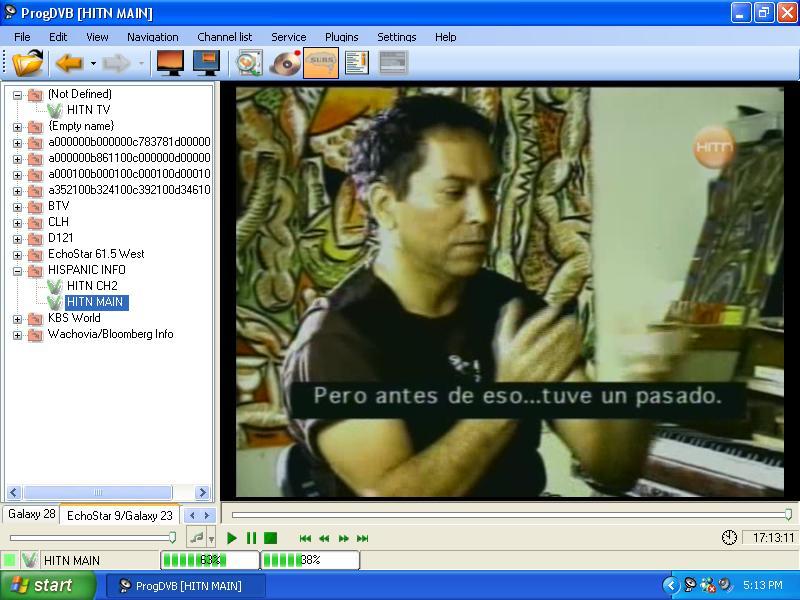Toggle the SUBS subtitles button
The image size is (800, 600).
[321, 63]
